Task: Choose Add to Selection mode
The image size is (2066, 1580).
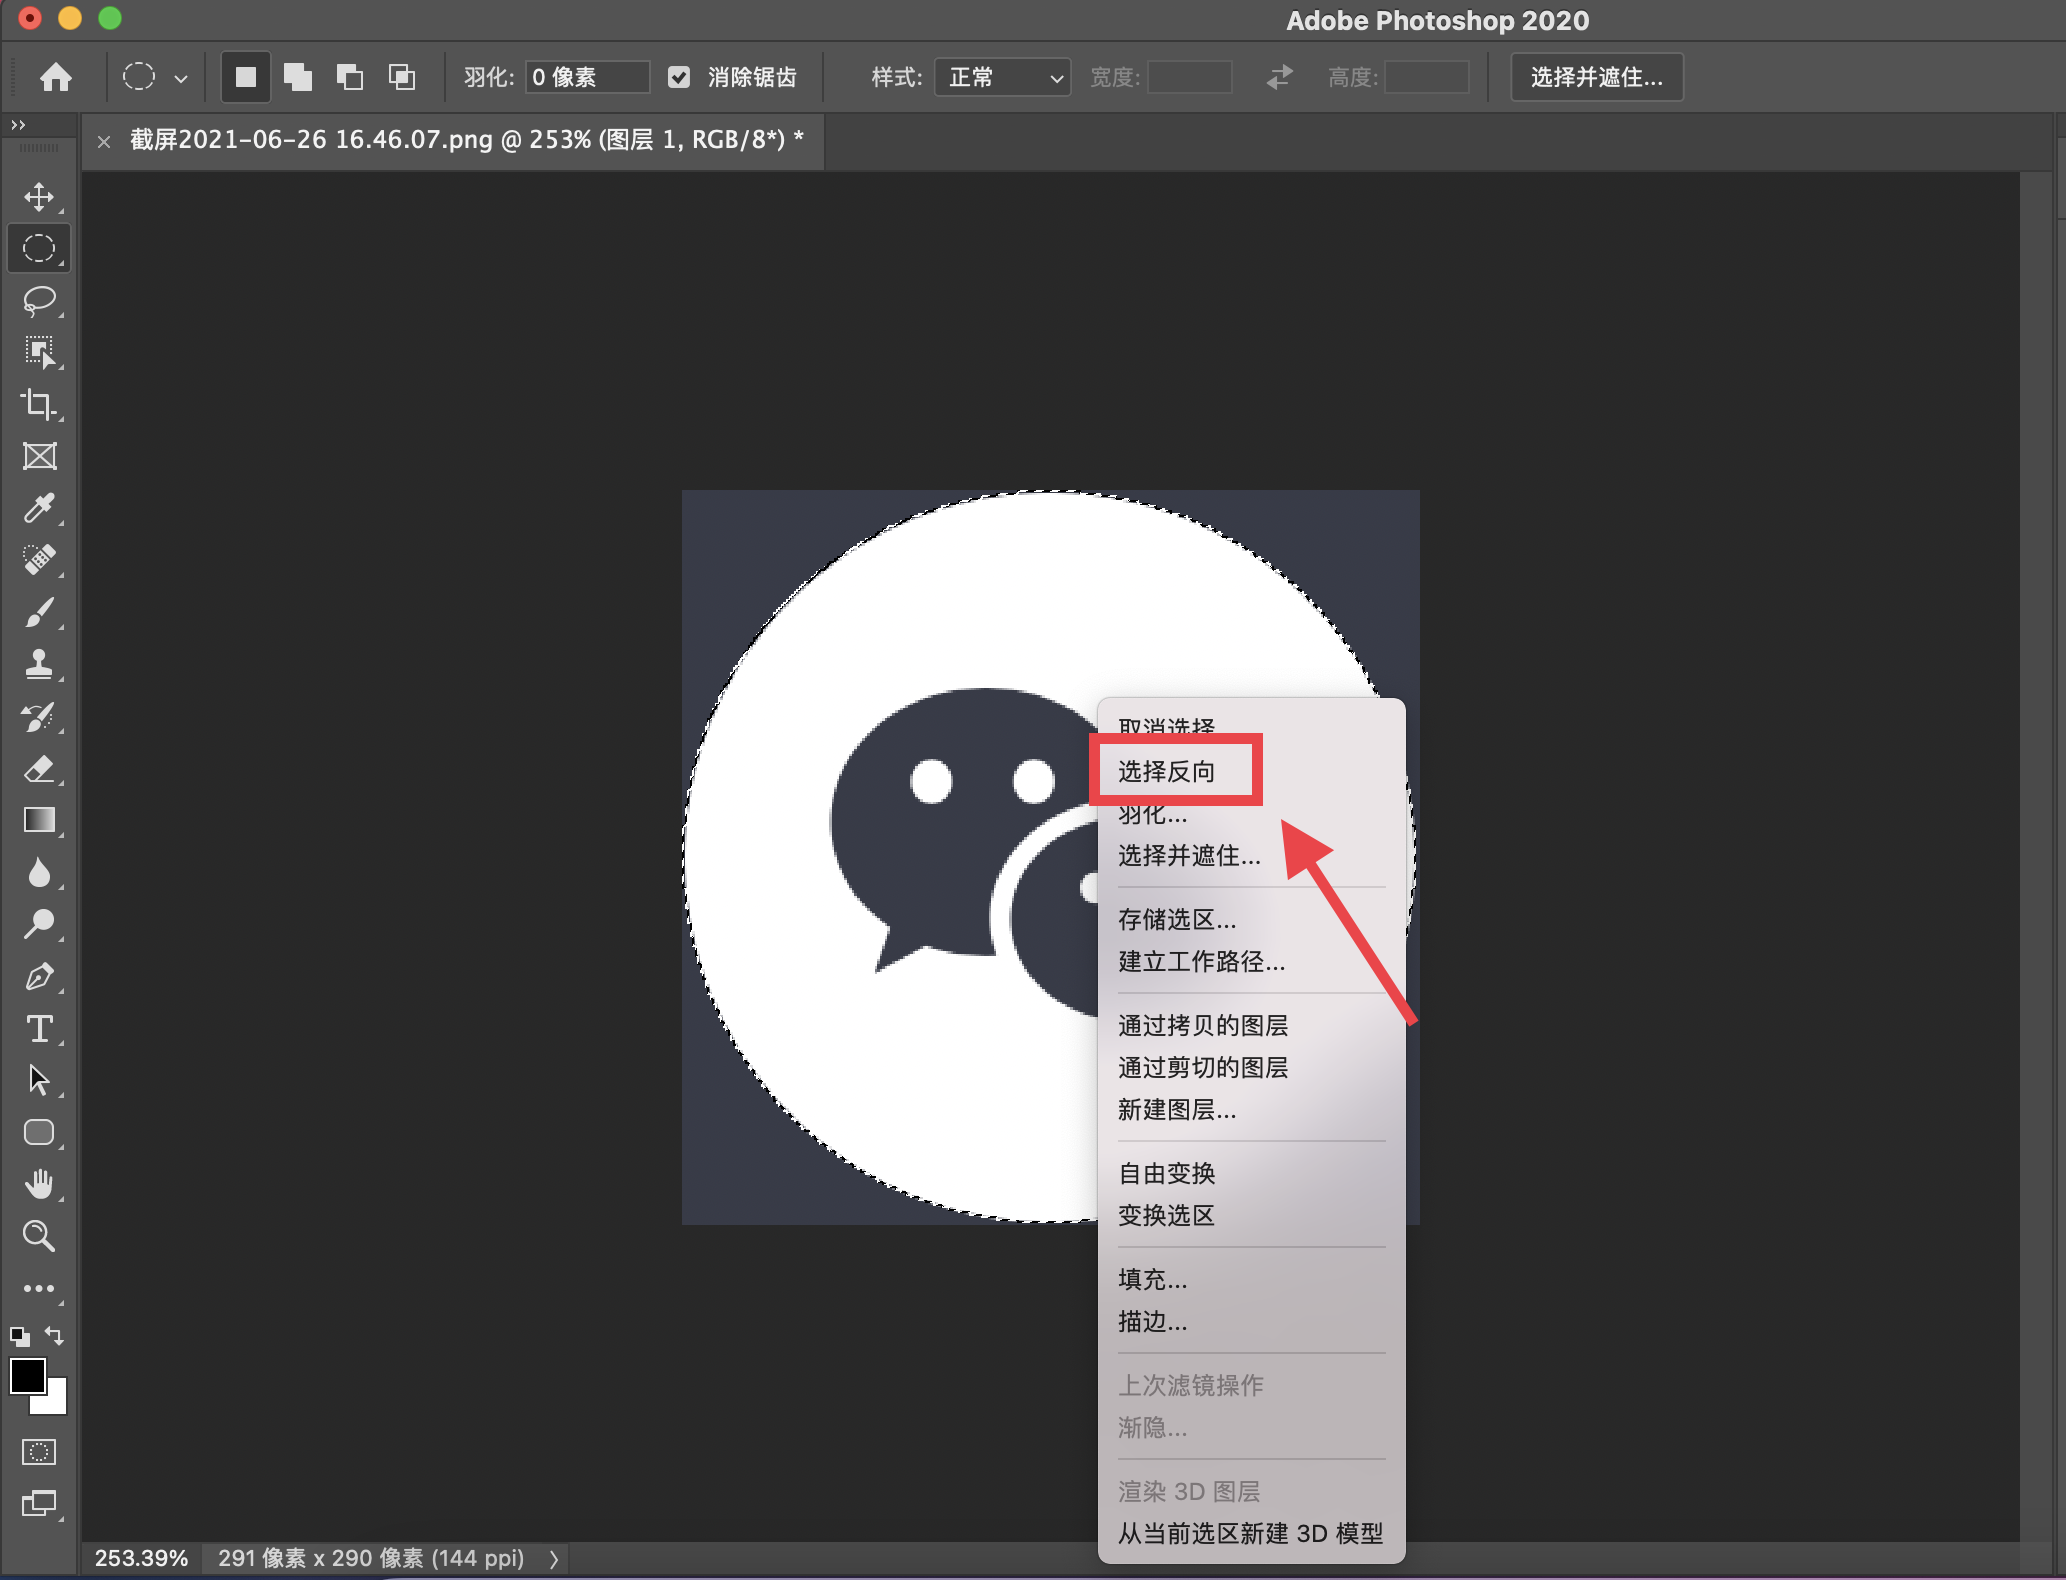Action: coord(297,77)
